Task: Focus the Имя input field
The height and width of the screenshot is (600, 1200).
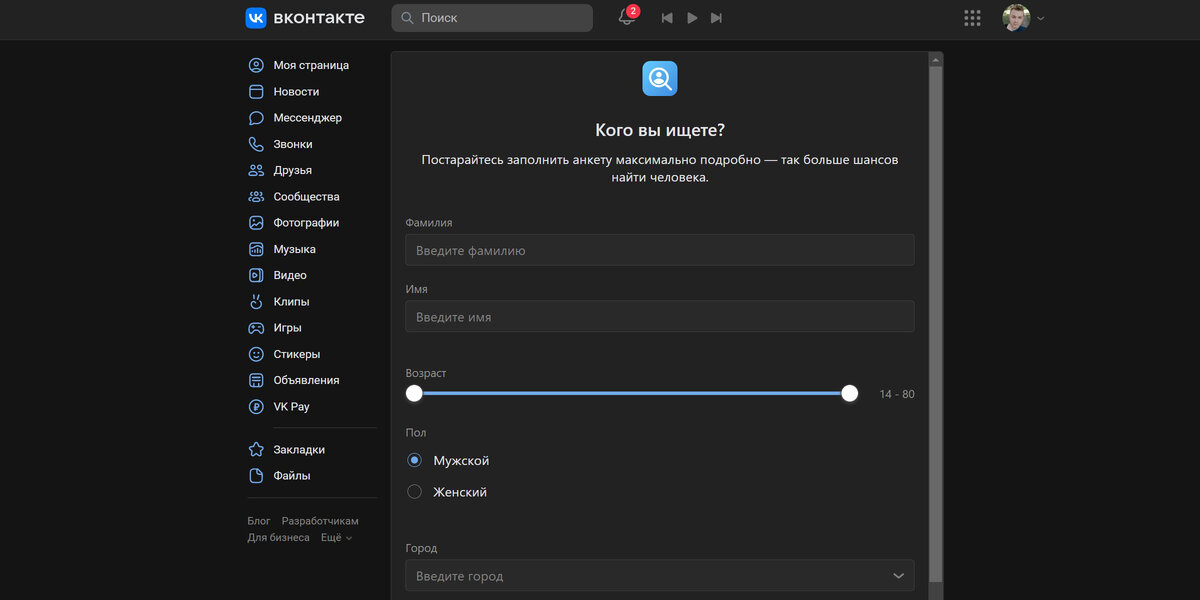Action: (660, 316)
